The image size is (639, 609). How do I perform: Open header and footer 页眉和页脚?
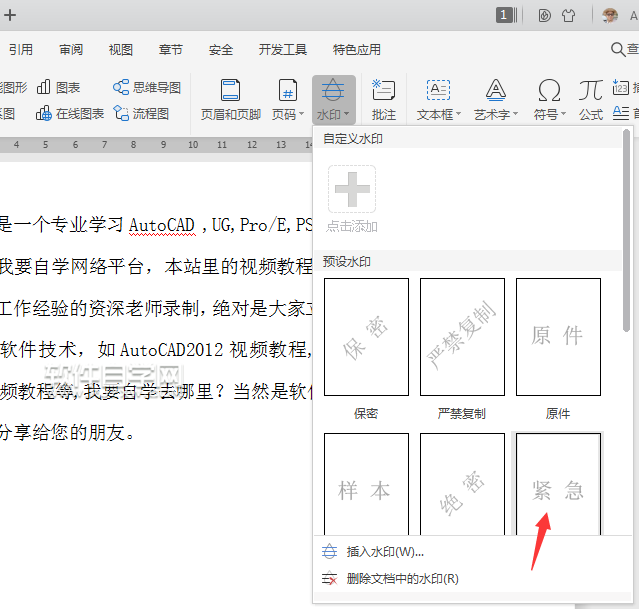point(231,100)
